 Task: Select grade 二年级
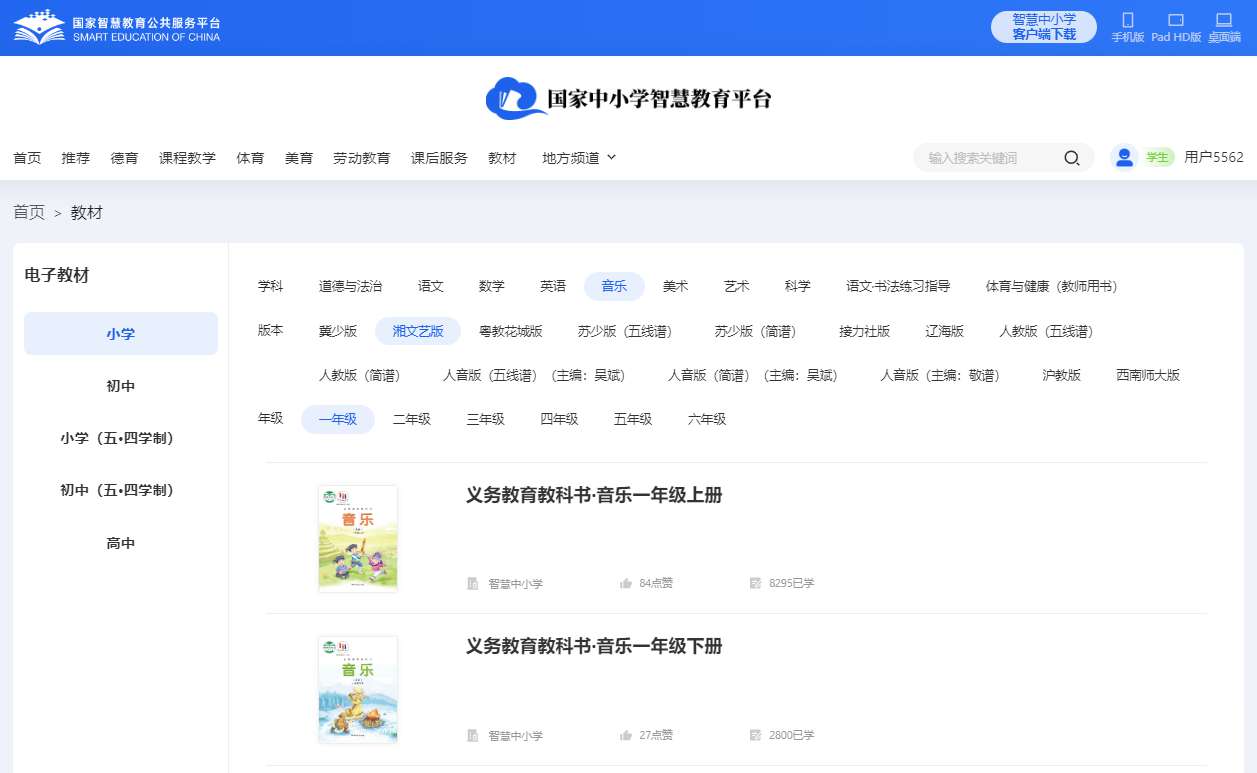click(x=412, y=419)
